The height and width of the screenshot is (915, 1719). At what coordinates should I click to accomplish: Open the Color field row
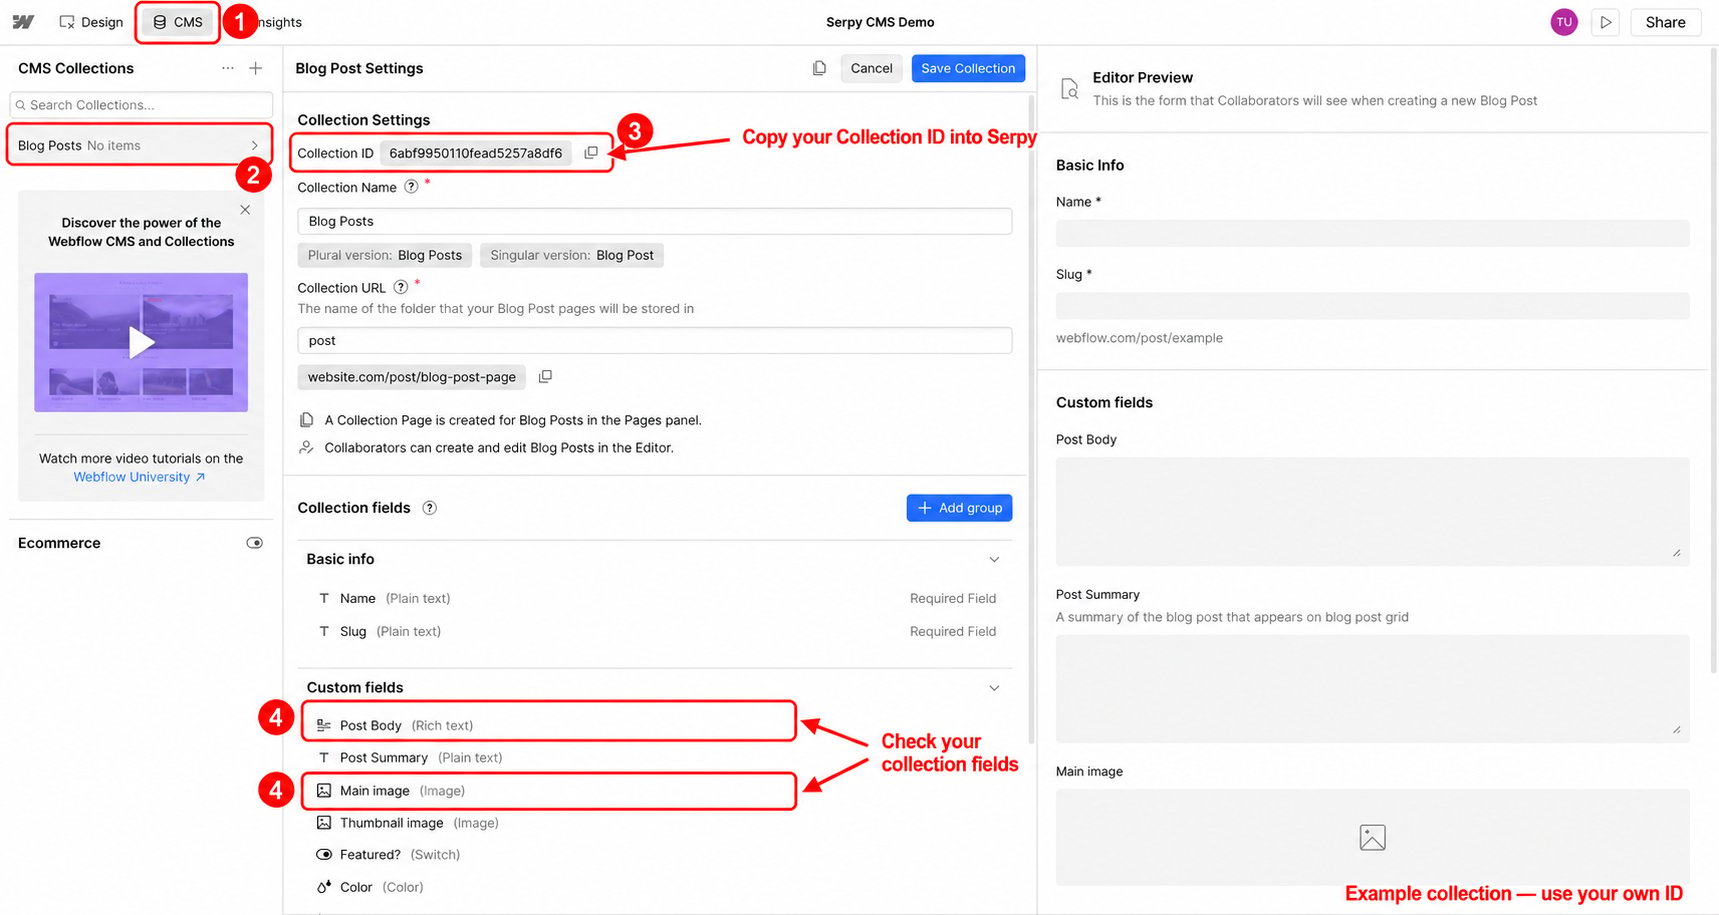655,887
